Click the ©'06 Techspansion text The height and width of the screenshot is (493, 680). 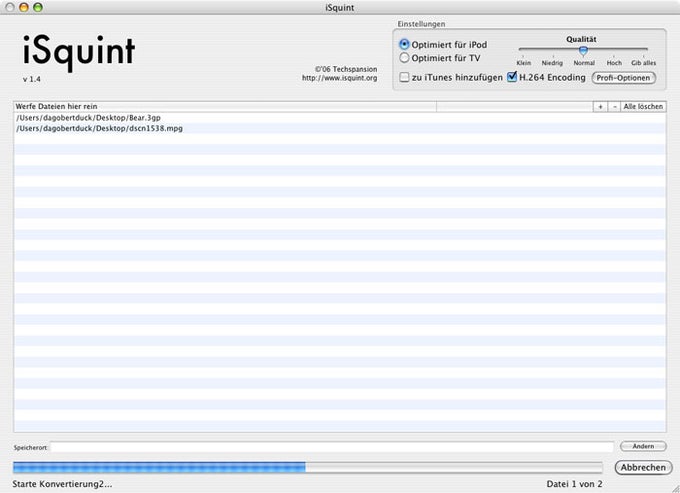tap(346, 69)
